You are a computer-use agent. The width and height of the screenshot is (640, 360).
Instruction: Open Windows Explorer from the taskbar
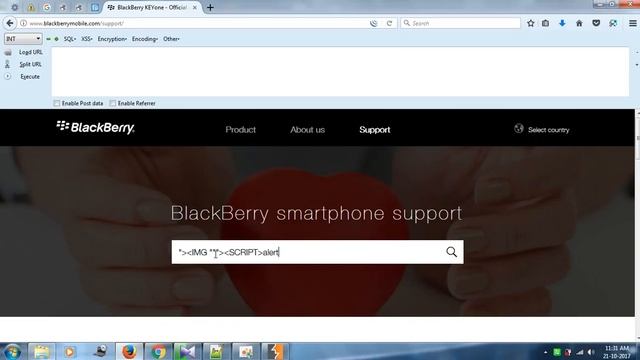41,351
